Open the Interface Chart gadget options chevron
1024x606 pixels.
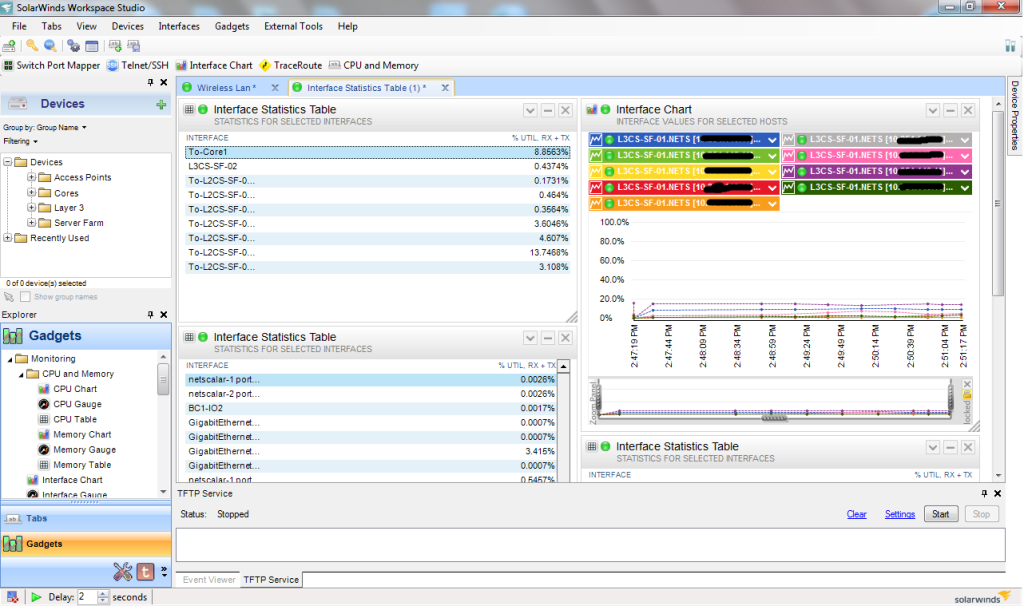pyautogui.click(x=933, y=110)
